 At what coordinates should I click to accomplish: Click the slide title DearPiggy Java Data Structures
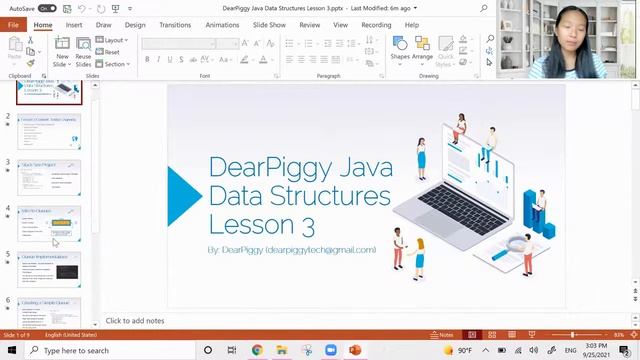coord(301,196)
